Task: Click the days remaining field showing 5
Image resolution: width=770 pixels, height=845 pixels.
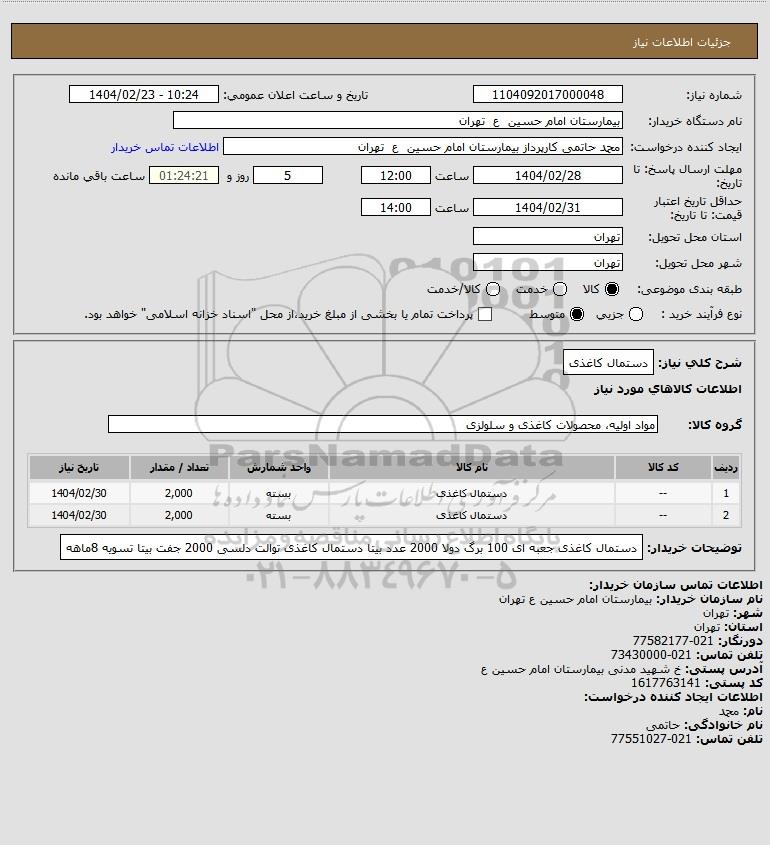Action: click(288, 176)
